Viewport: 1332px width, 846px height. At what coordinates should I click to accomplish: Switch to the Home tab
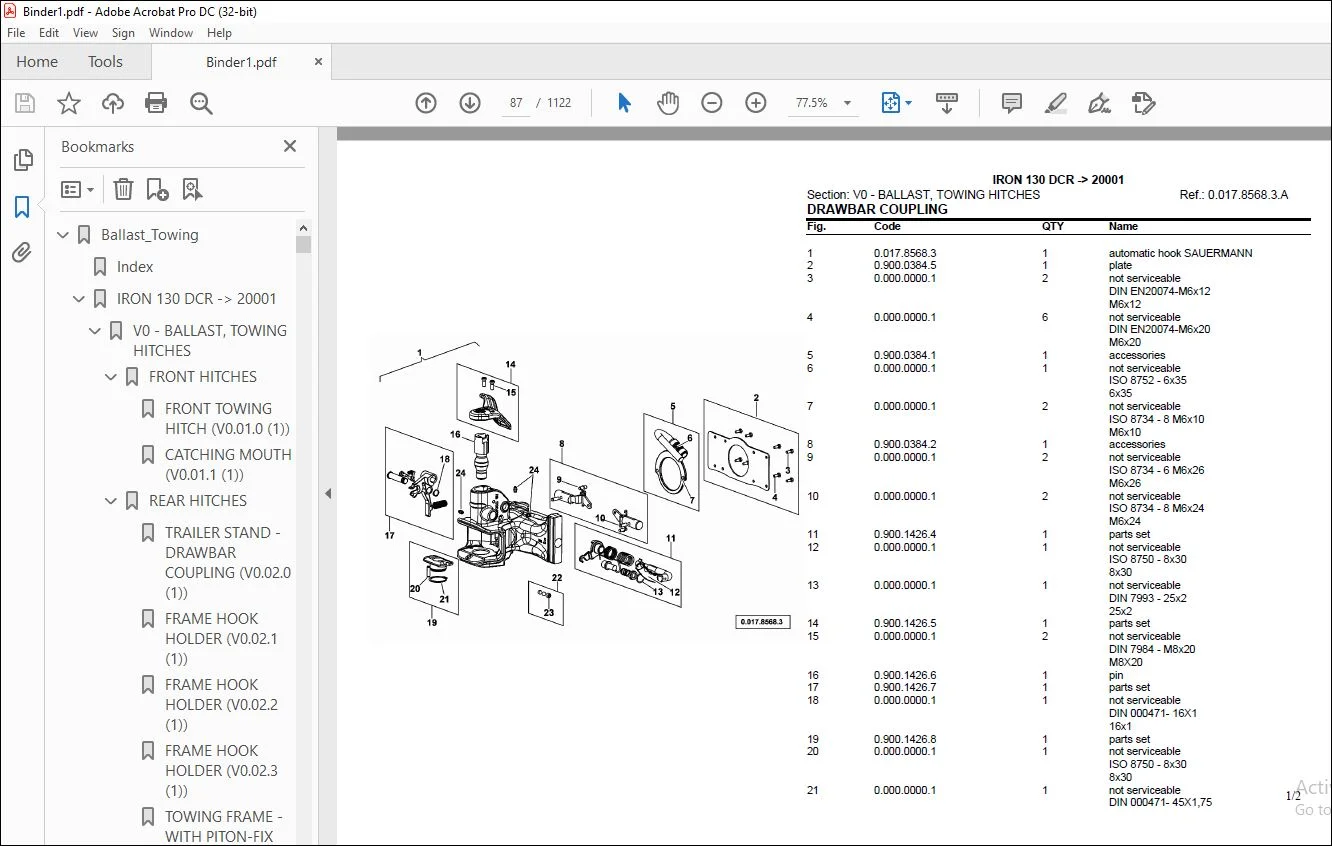pos(37,61)
